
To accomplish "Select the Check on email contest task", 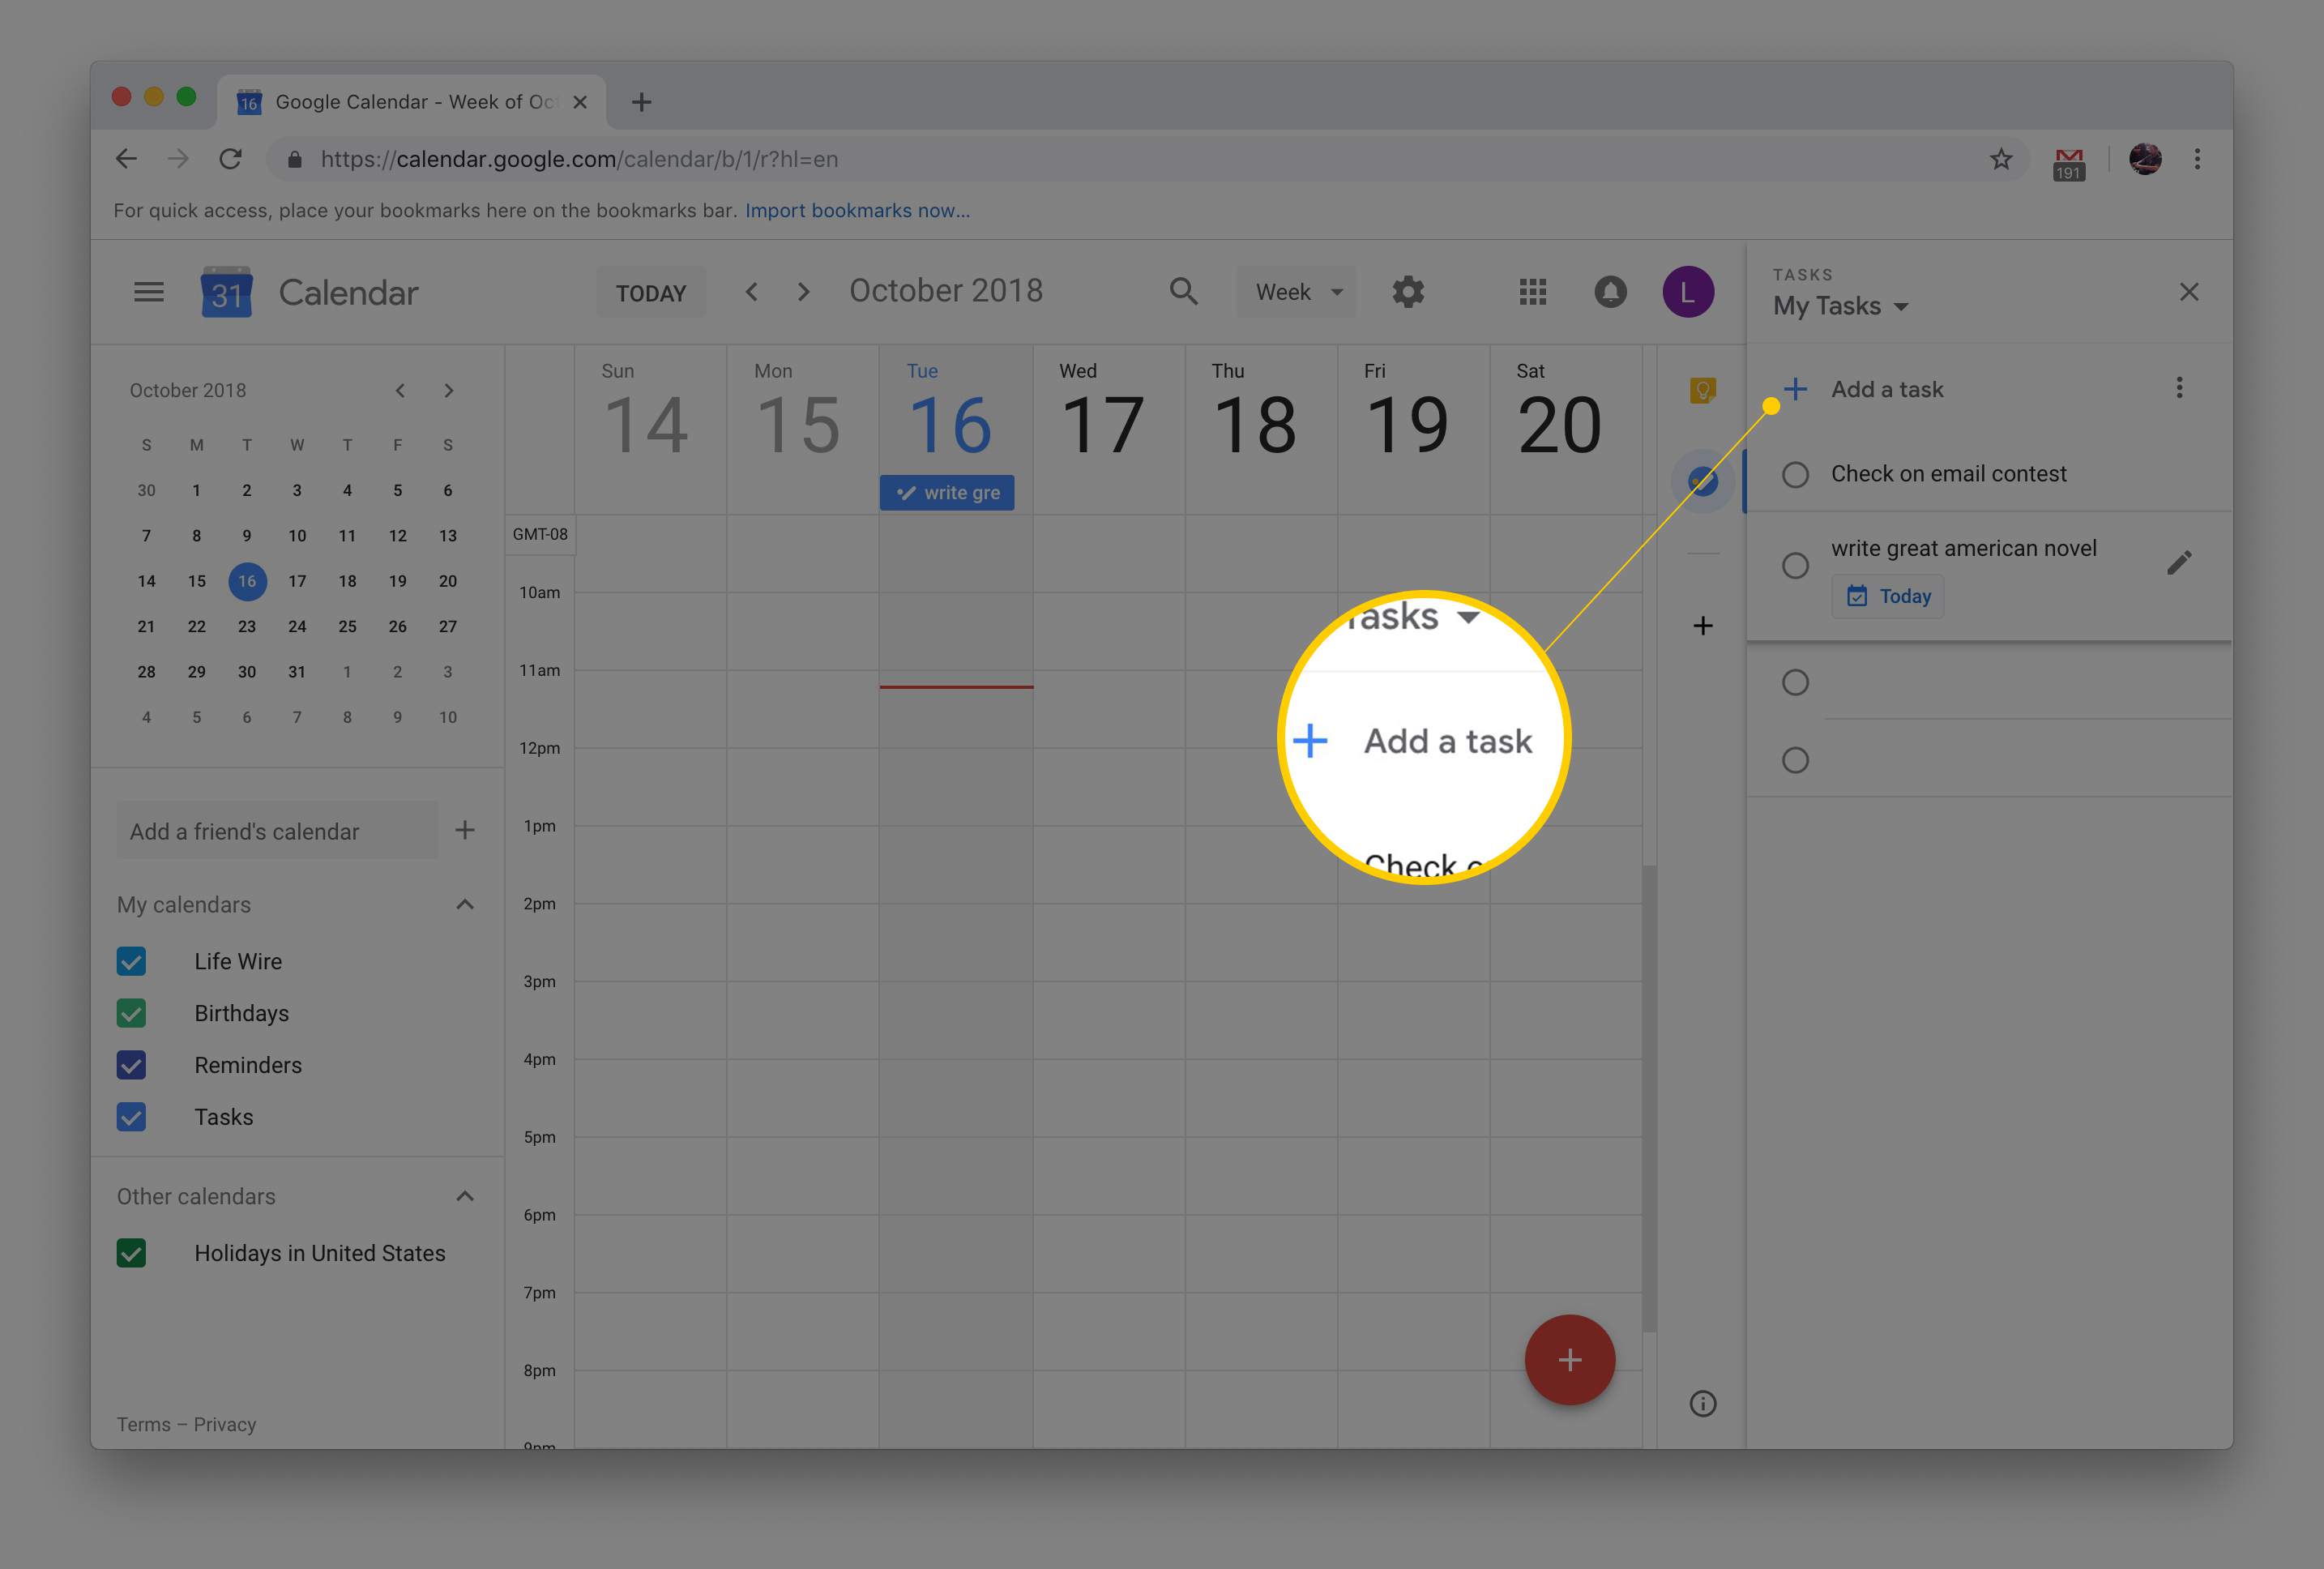I will click(x=1948, y=472).
